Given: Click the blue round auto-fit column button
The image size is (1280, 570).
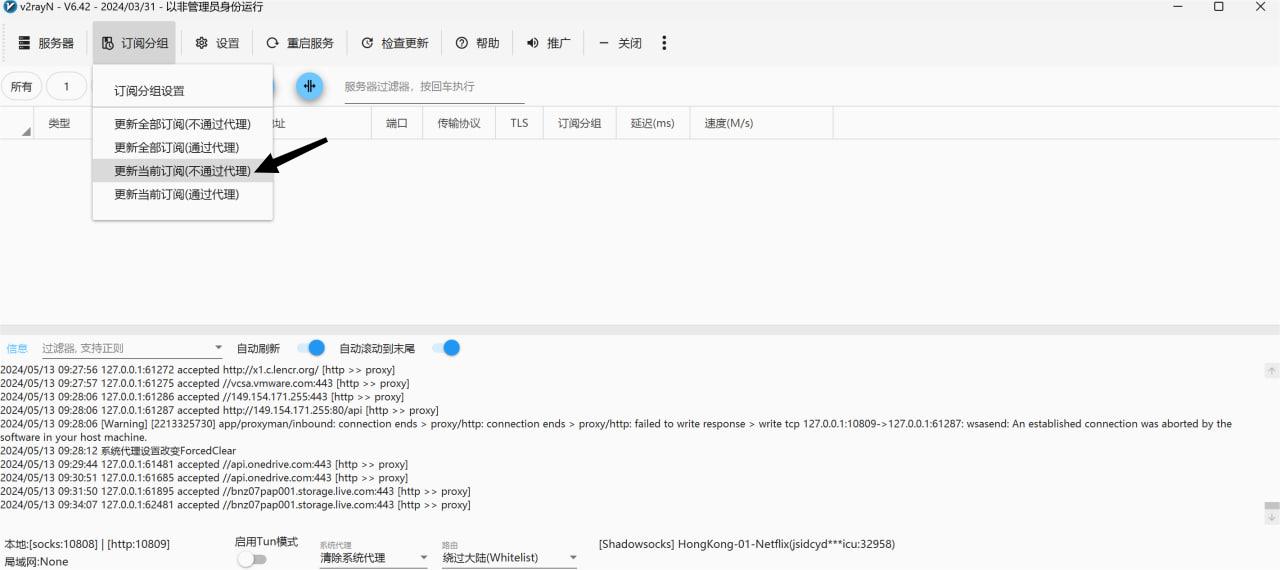Looking at the screenshot, I should click(310, 86).
